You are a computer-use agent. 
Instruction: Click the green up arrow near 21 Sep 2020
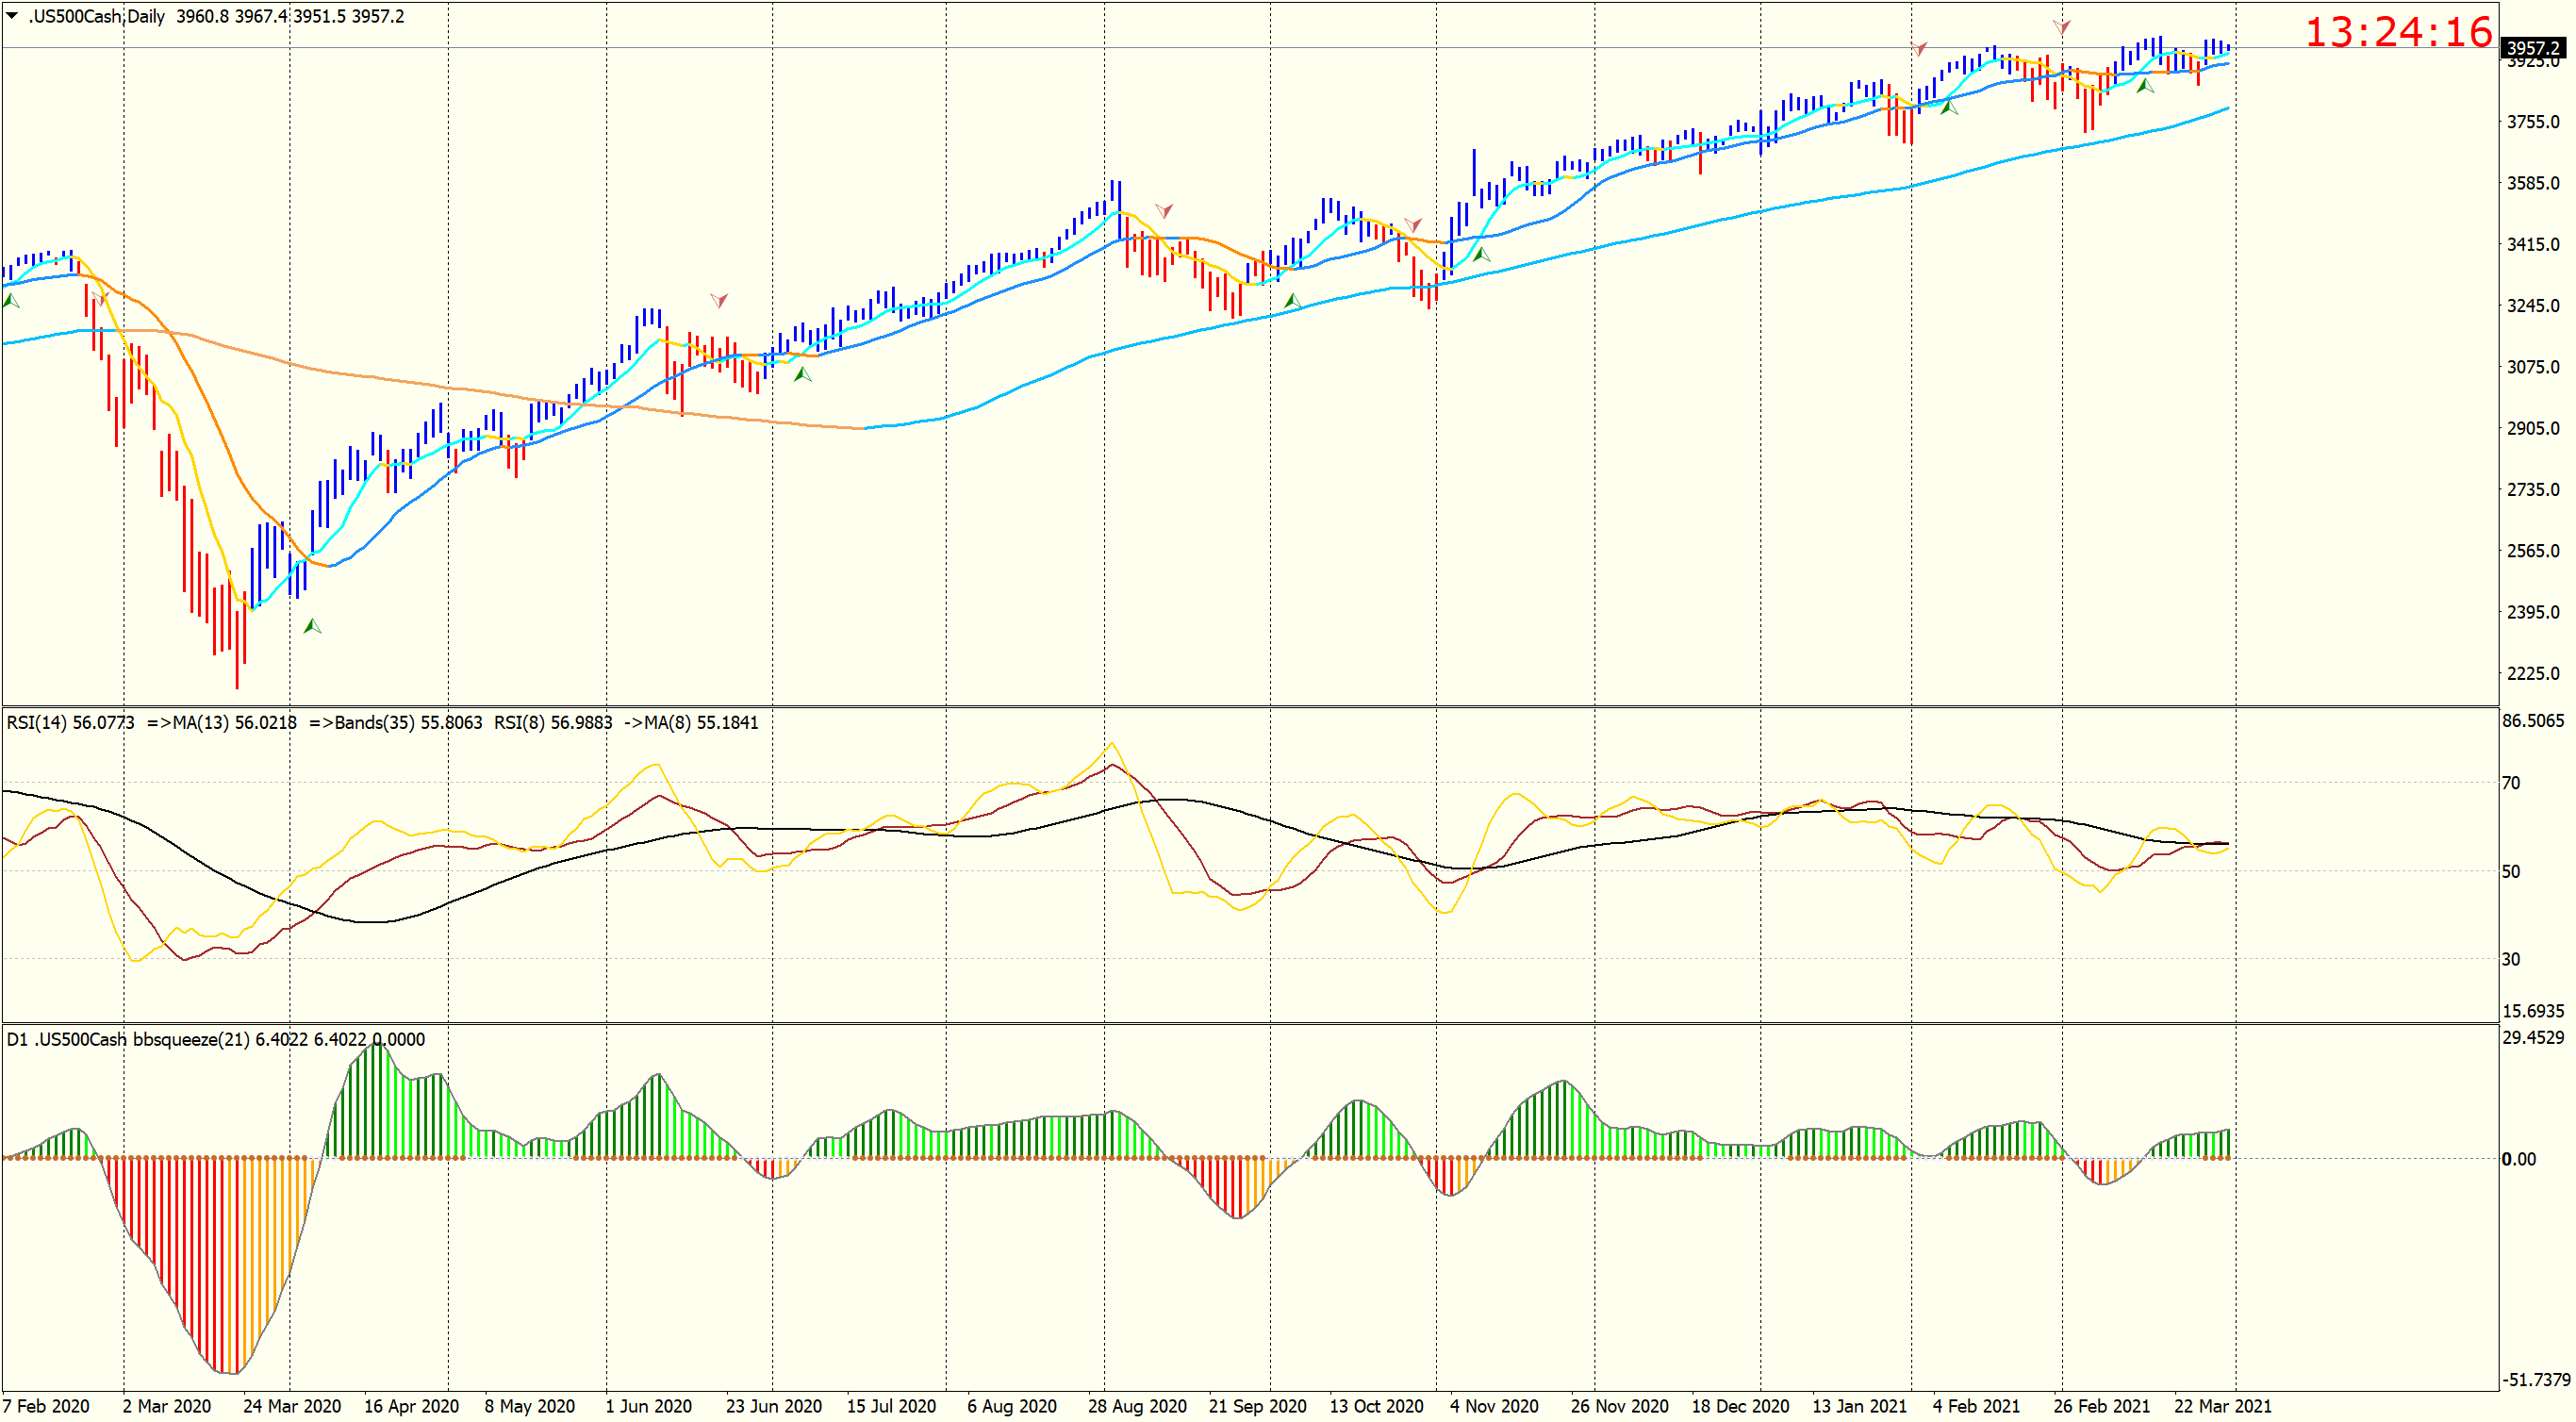tap(1292, 300)
